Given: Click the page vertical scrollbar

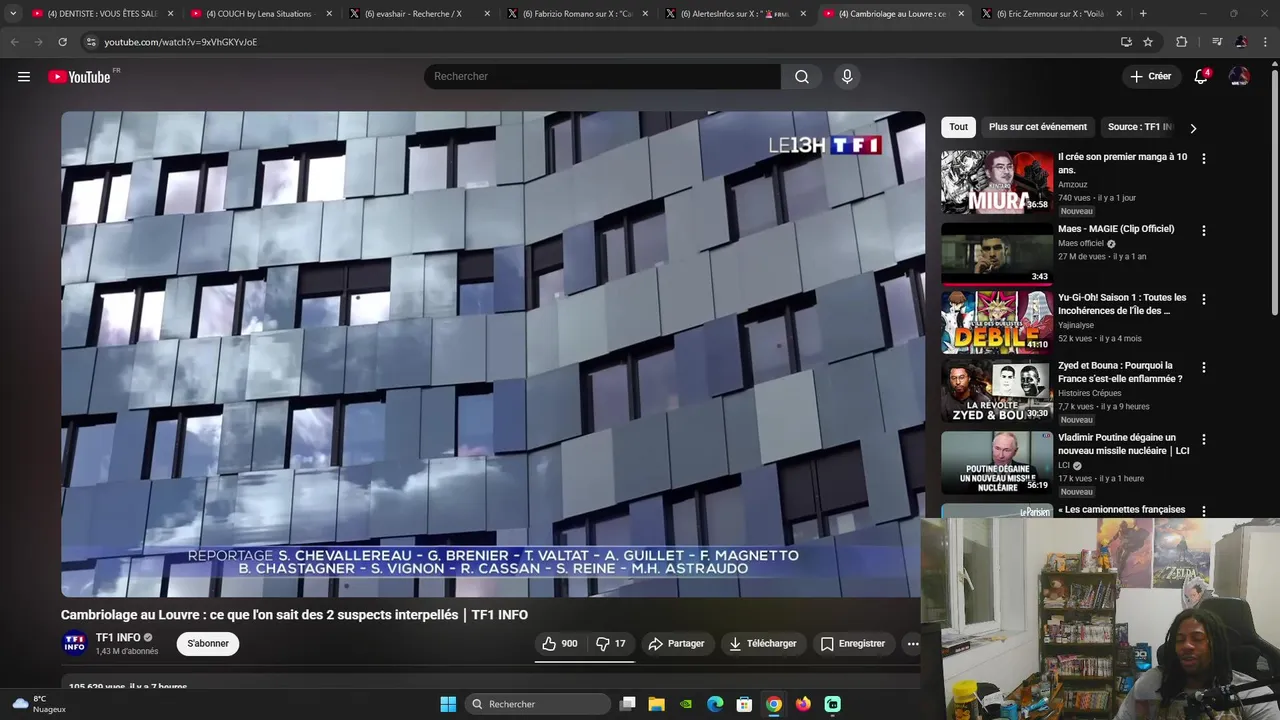Looking at the screenshot, I should (x=1274, y=190).
